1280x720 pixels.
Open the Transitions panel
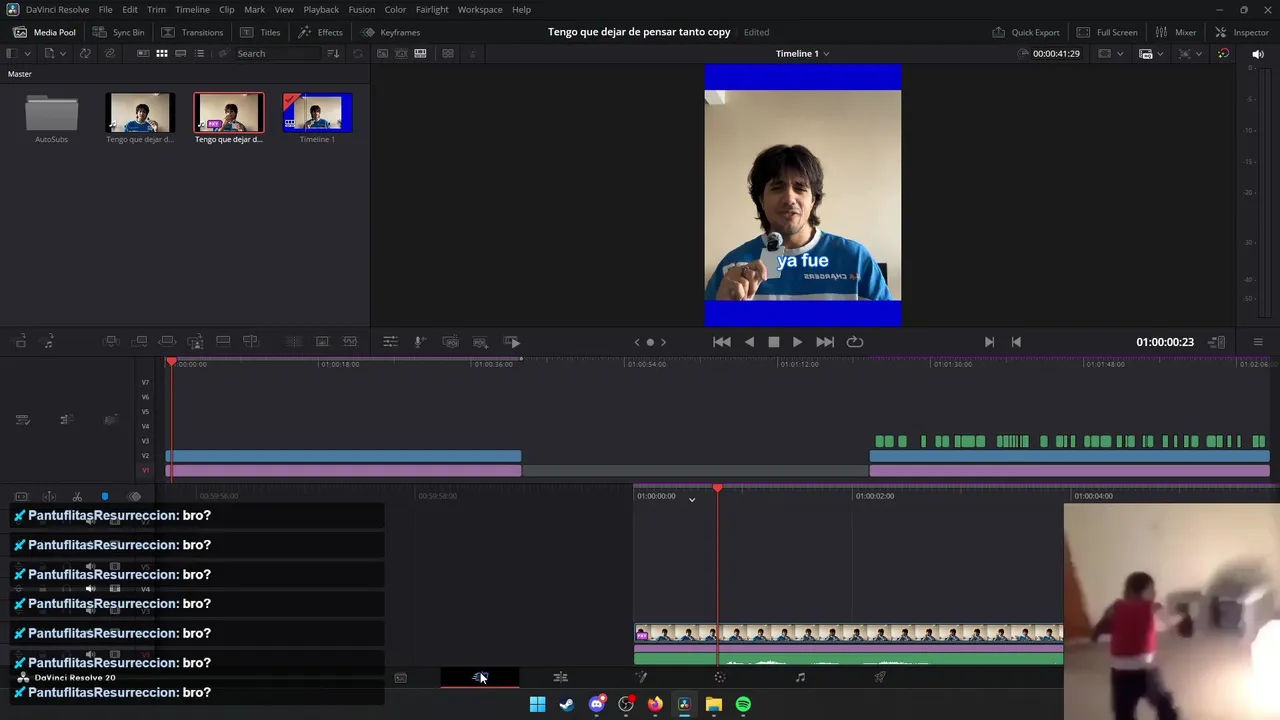192,32
